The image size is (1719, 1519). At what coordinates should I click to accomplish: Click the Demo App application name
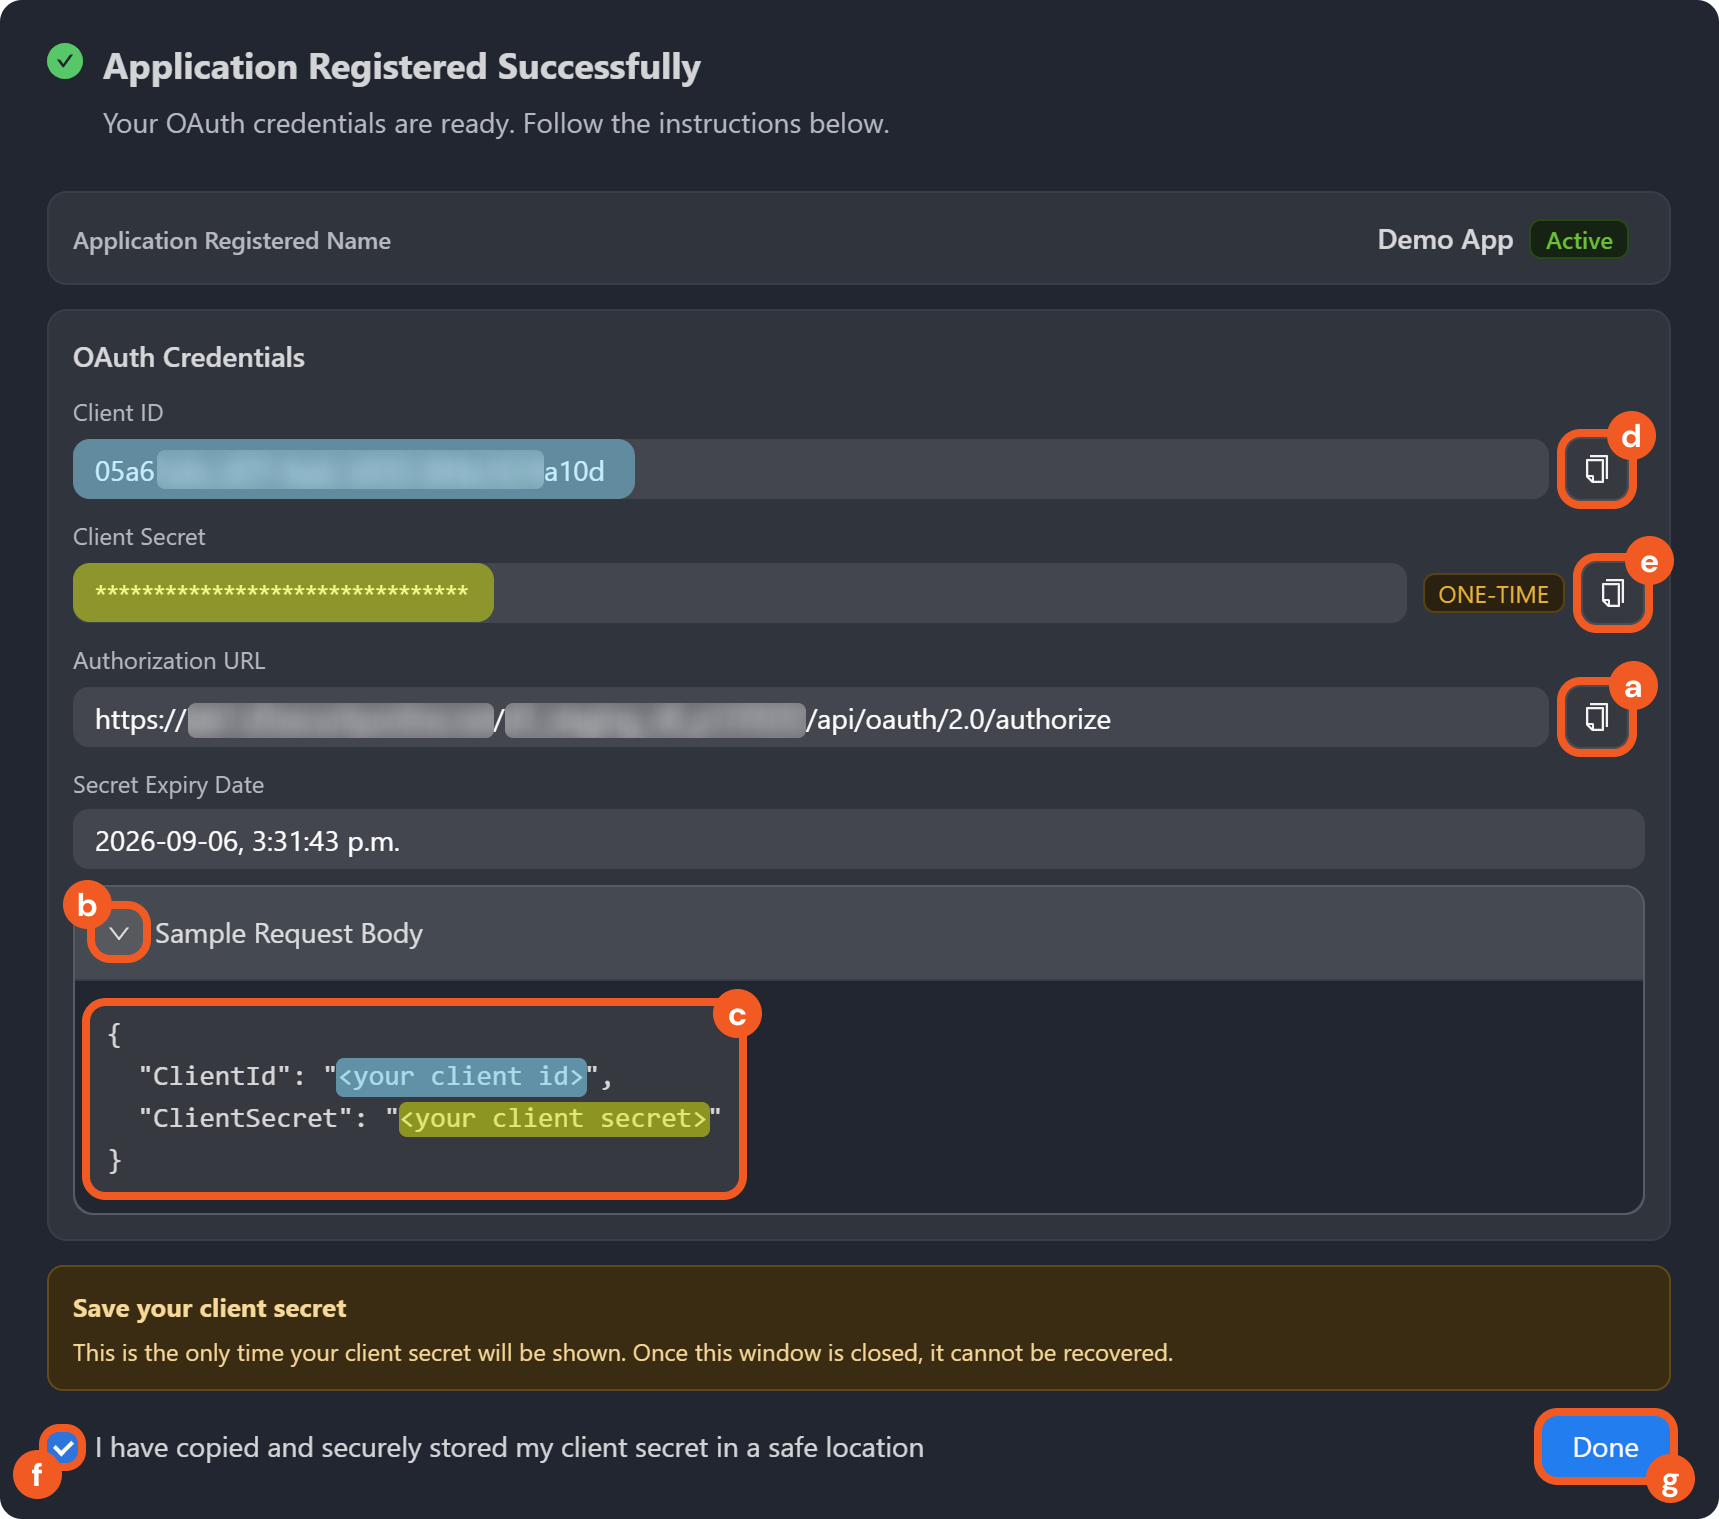(1444, 240)
